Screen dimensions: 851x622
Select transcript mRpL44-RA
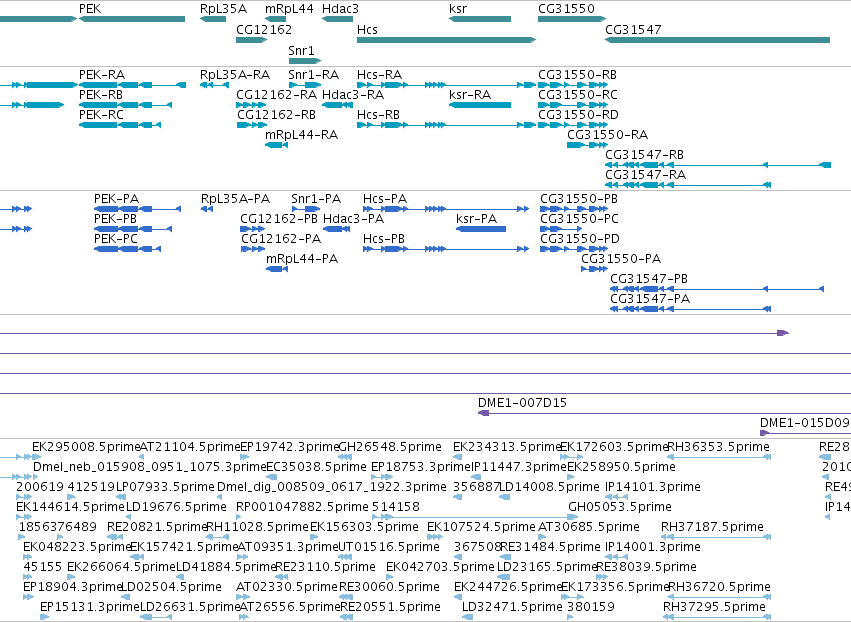tap(276, 145)
